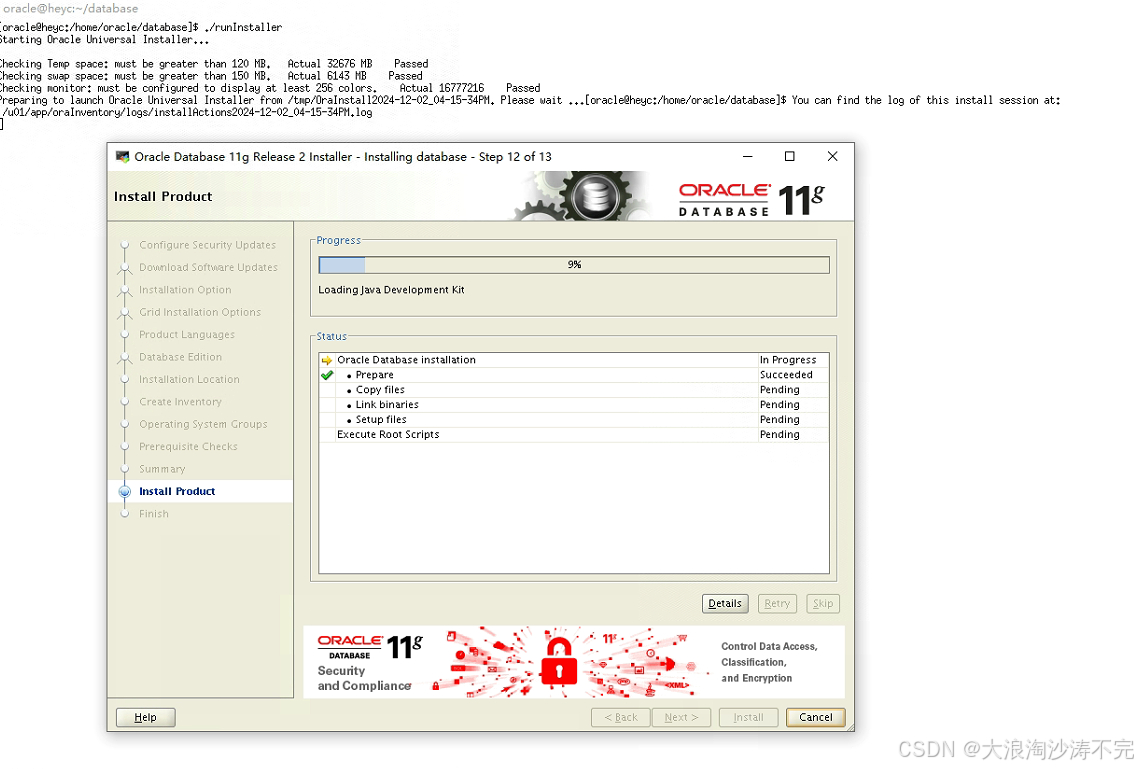
Task: Select Configure Security Updates step
Action: tap(208, 245)
